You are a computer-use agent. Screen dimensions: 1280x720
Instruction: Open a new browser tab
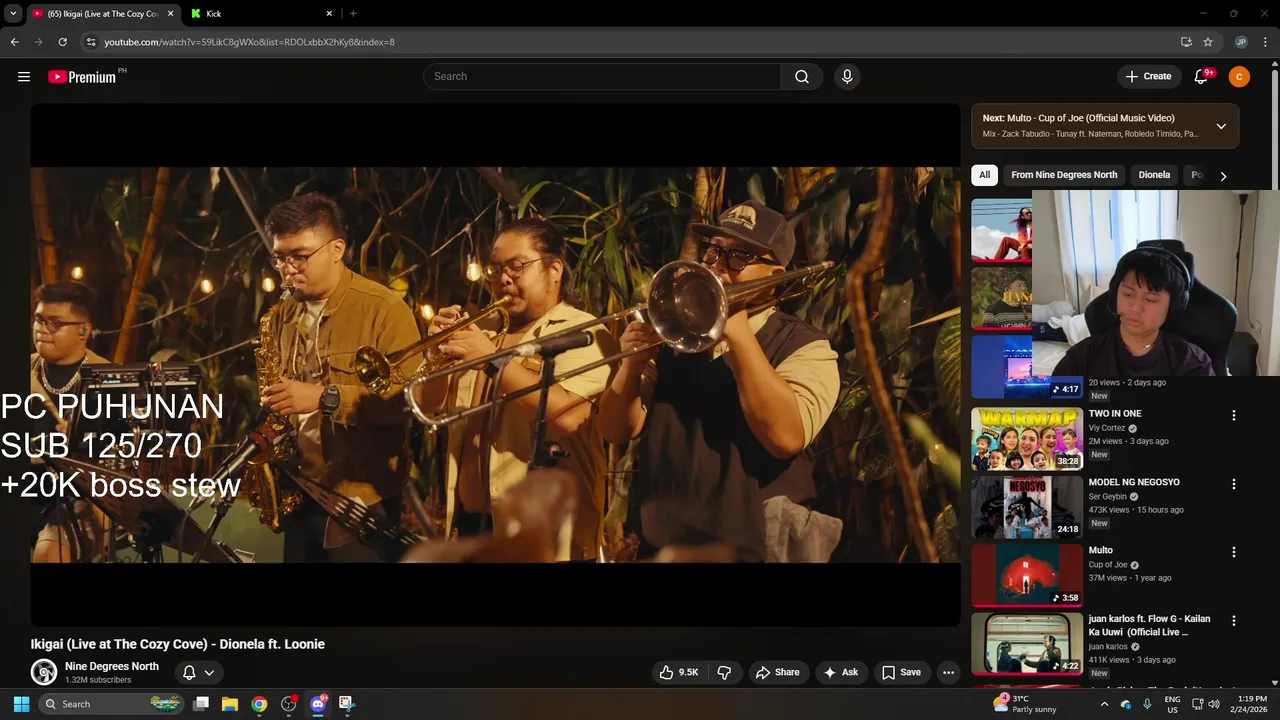pos(353,13)
